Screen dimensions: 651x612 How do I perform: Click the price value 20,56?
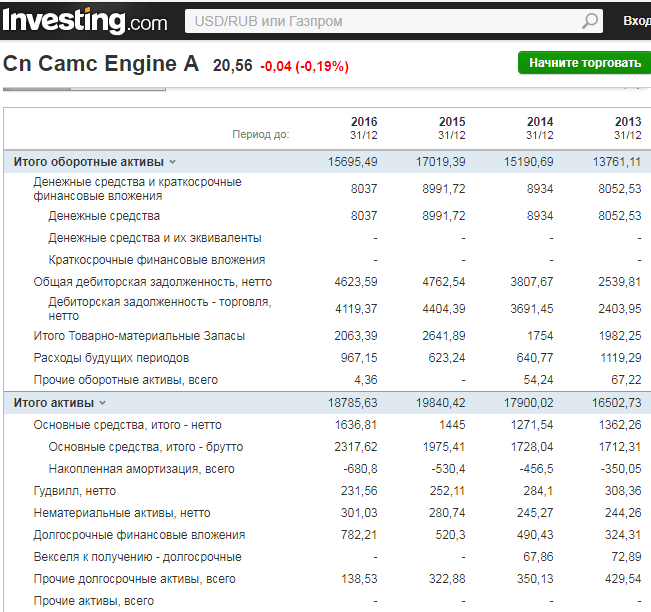pos(232,65)
